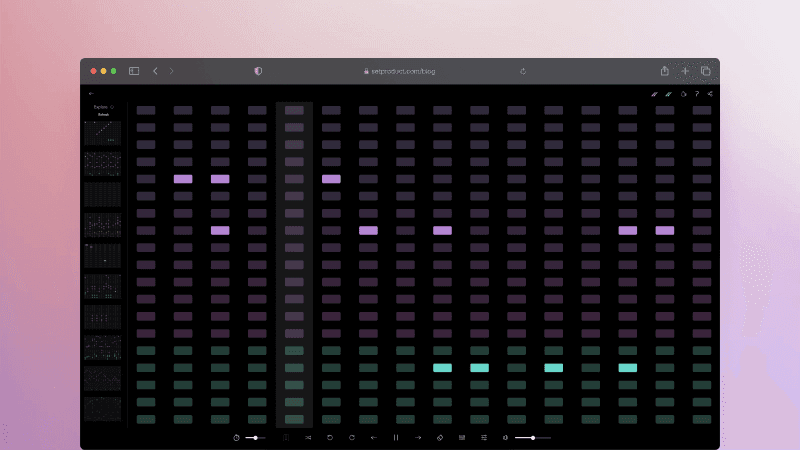Turn off the lit teal cell in ninth column
The image size is (801, 451).
click(442, 368)
